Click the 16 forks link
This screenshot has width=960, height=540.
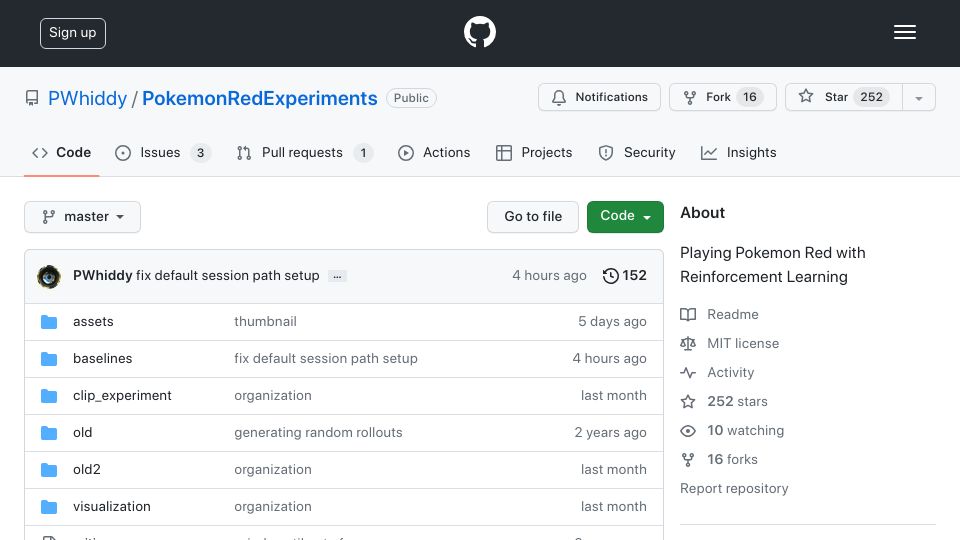(x=732, y=460)
